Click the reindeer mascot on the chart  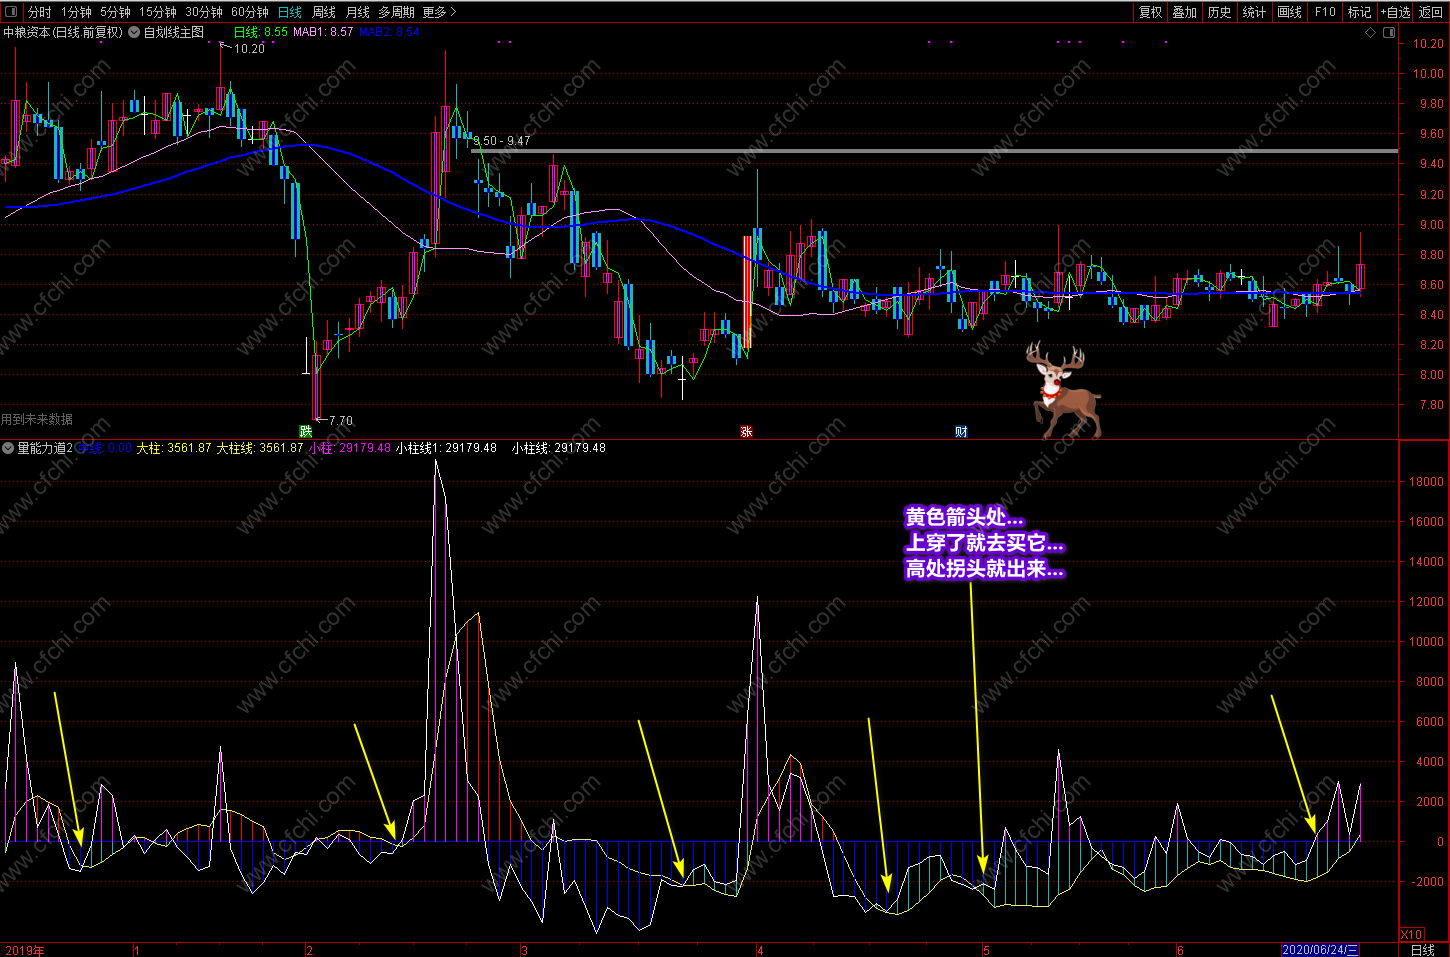point(1064,390)
